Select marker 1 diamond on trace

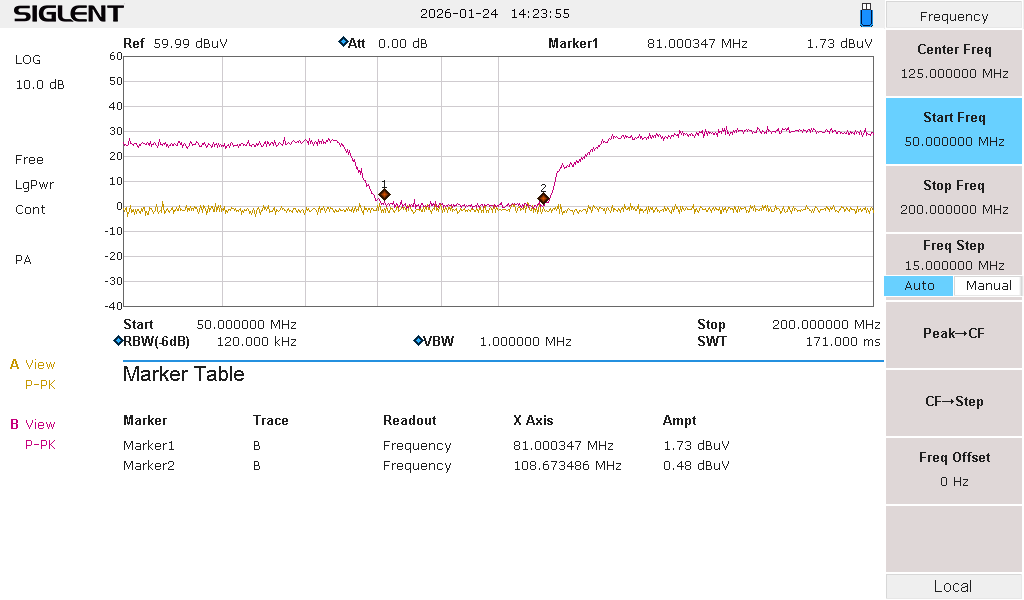(x=385, y=195)
